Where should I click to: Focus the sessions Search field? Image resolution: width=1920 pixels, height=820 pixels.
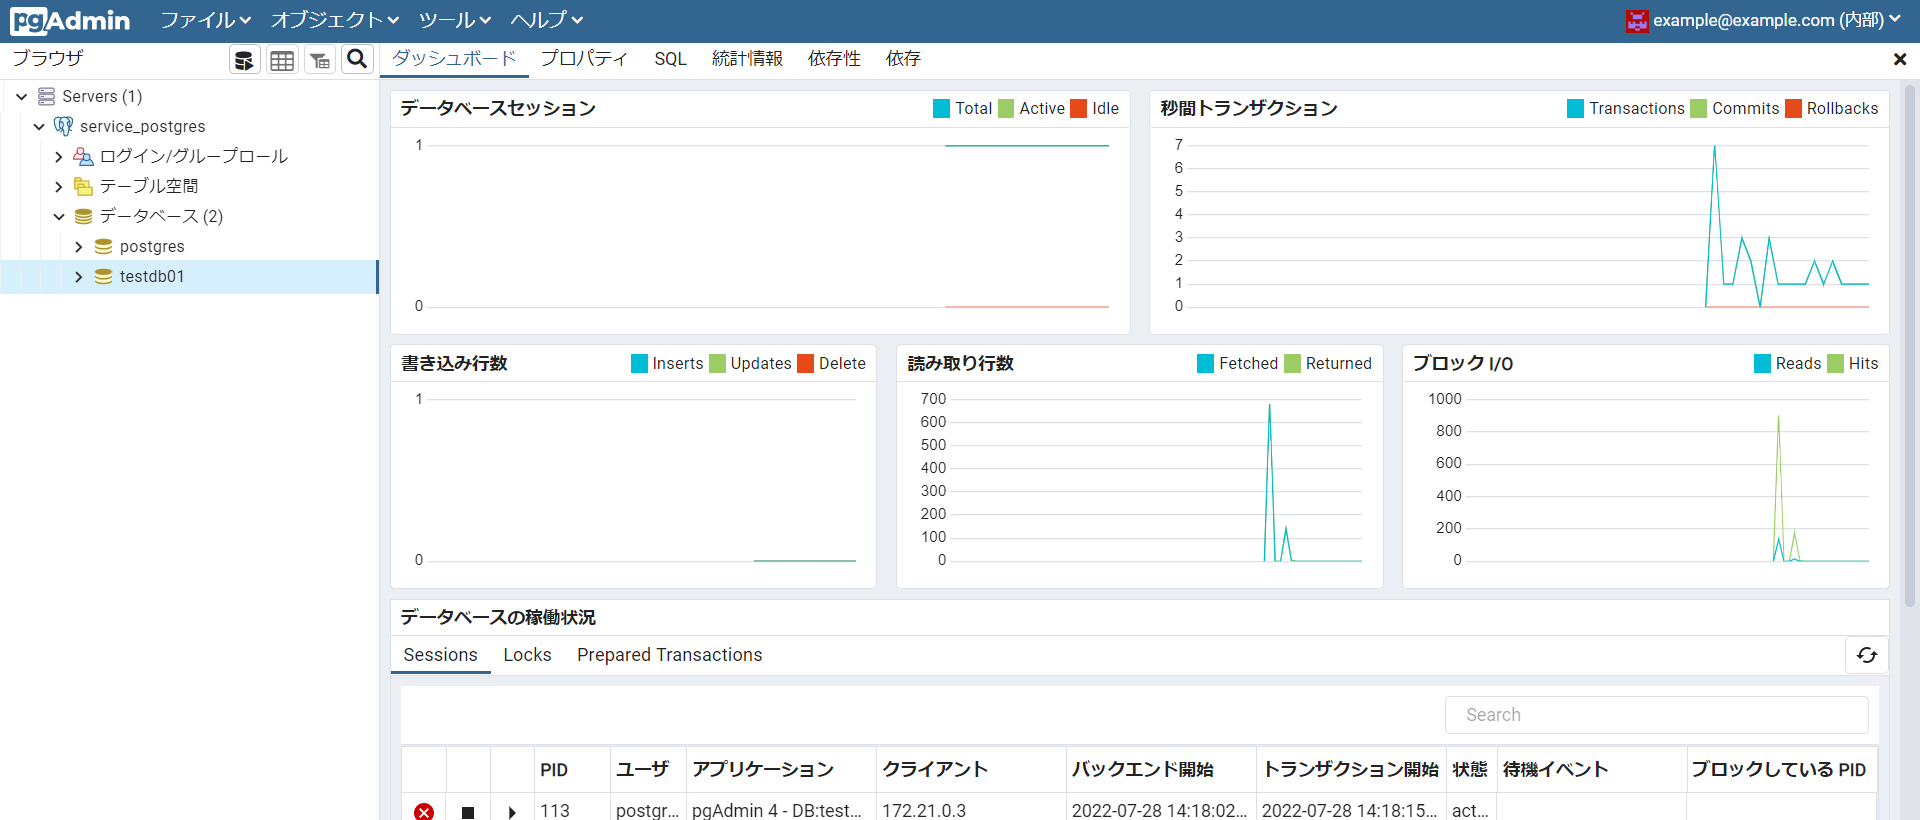[1656, 715]
